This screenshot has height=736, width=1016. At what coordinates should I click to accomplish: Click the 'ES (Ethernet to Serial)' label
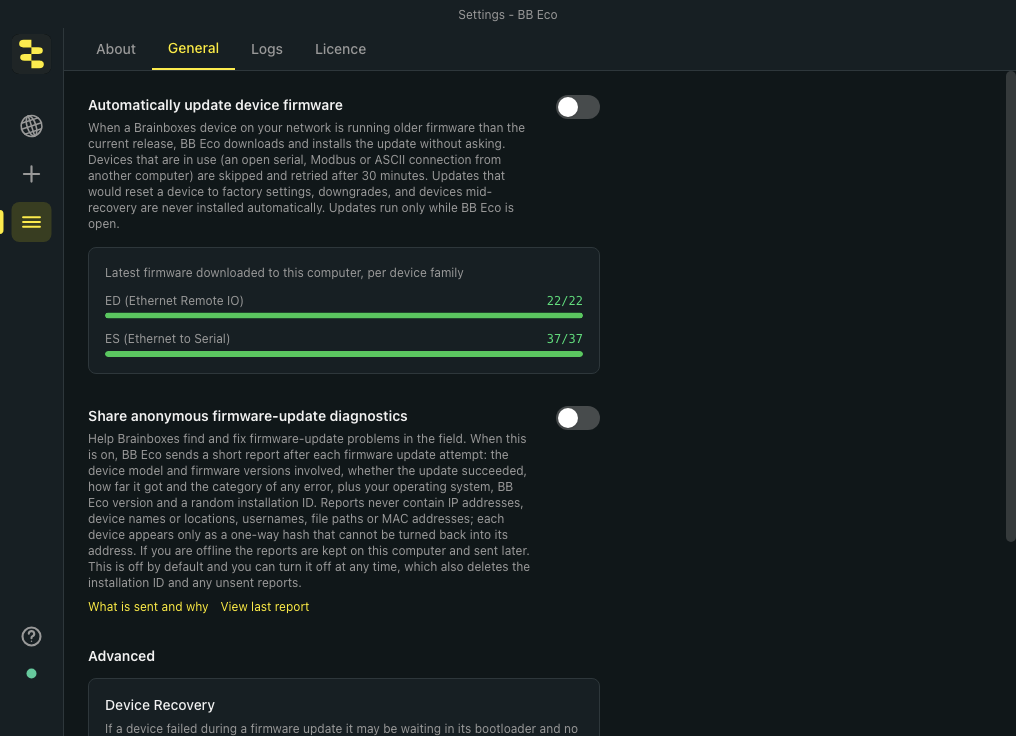pos(167,339)
